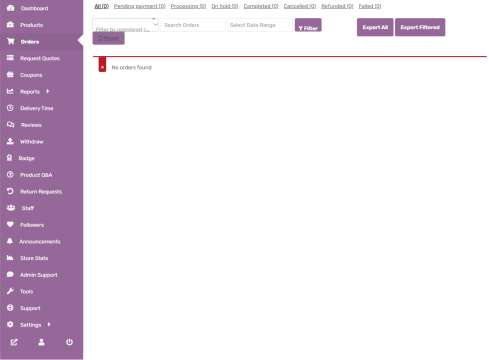Show Completed (0) orders
The image size is (489, 360).
click(261, 6)
